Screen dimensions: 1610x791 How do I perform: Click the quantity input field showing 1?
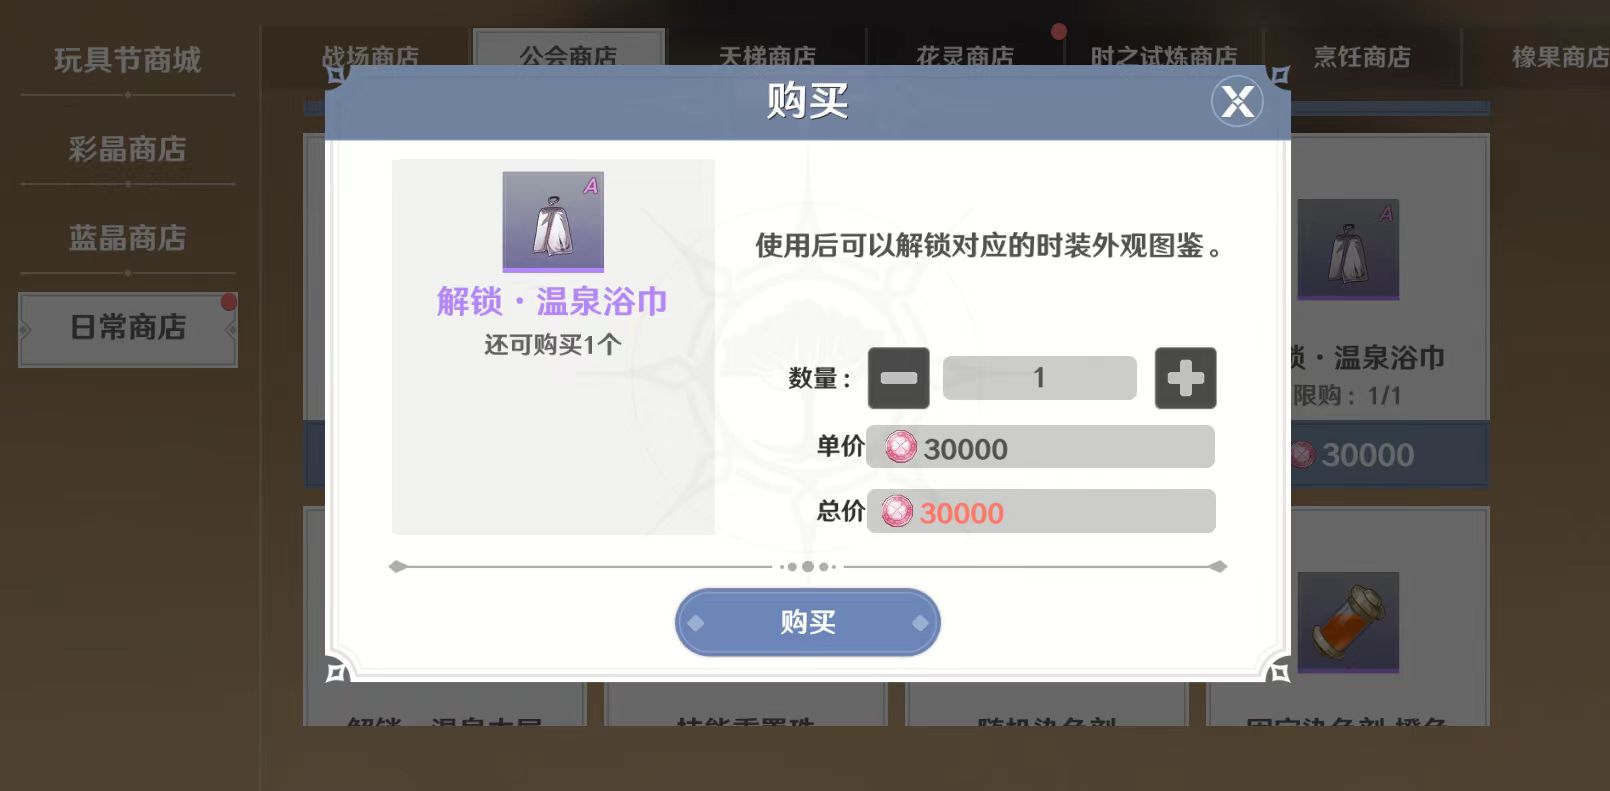[1039, 378]
